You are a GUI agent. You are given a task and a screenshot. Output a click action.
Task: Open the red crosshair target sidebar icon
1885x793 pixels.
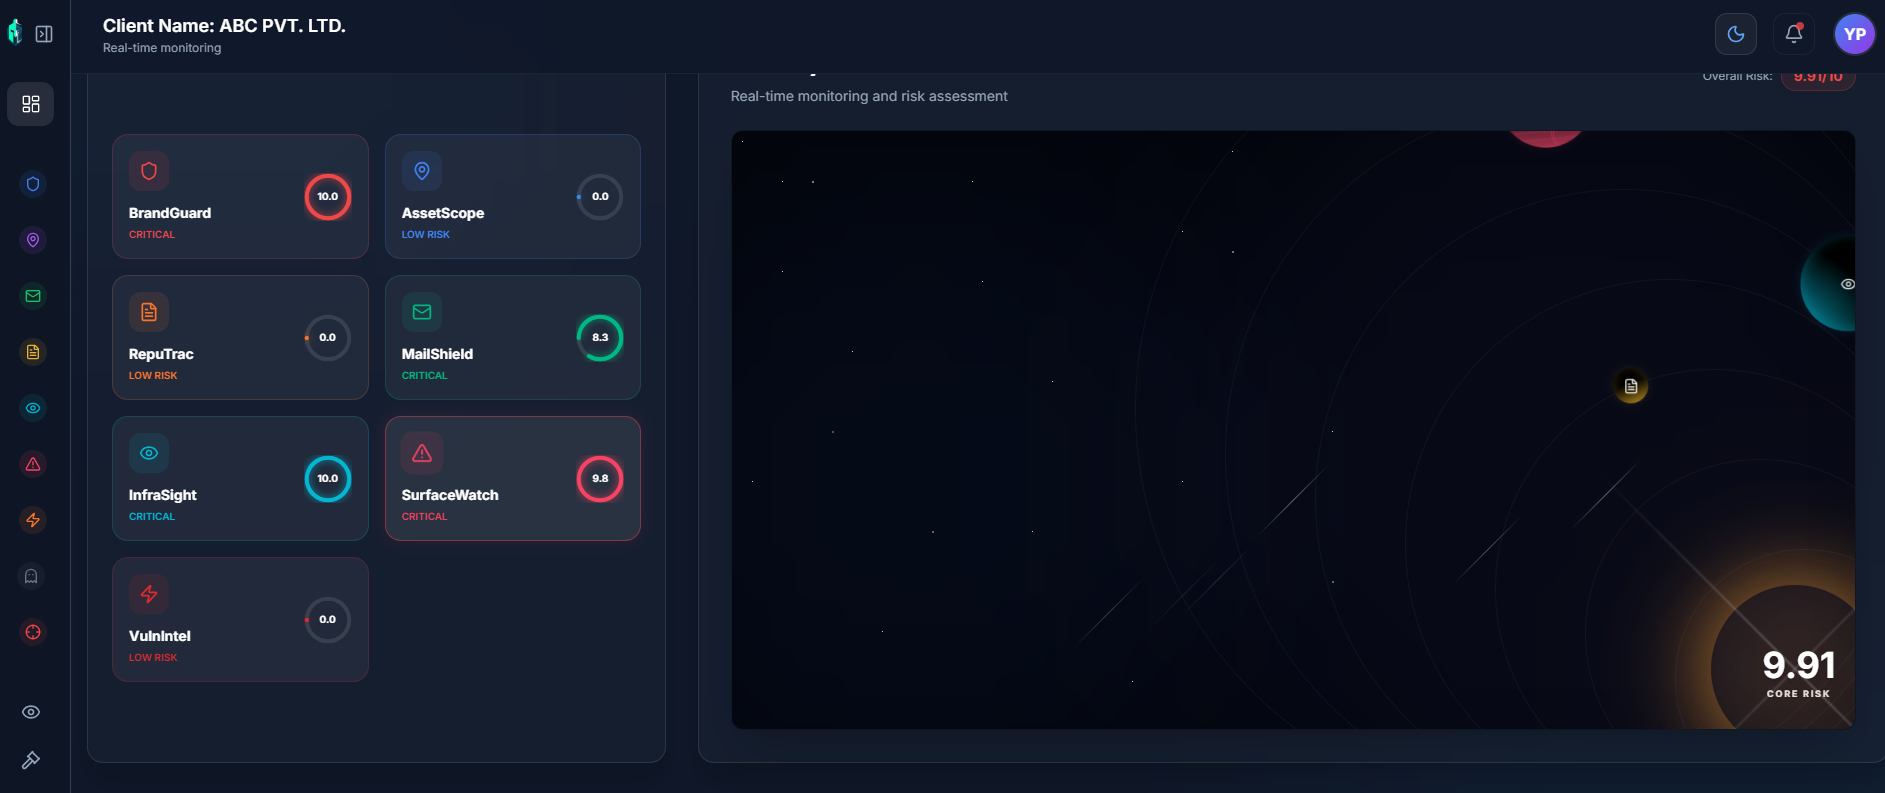[x=33, y=632]
